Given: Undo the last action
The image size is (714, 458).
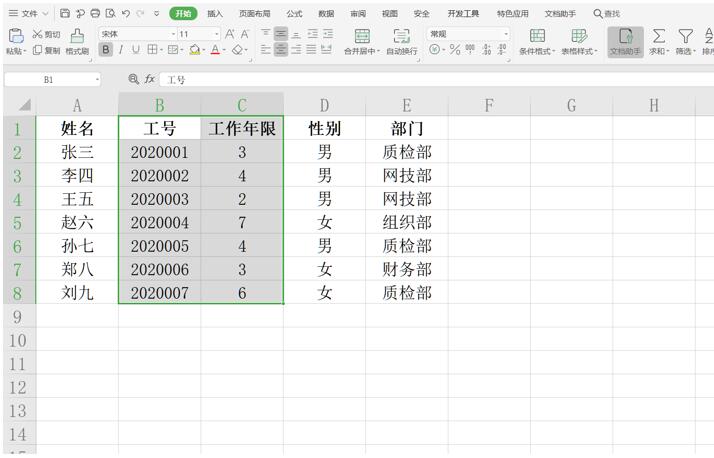Looking at the screenshot, I should tap(126, 14).
